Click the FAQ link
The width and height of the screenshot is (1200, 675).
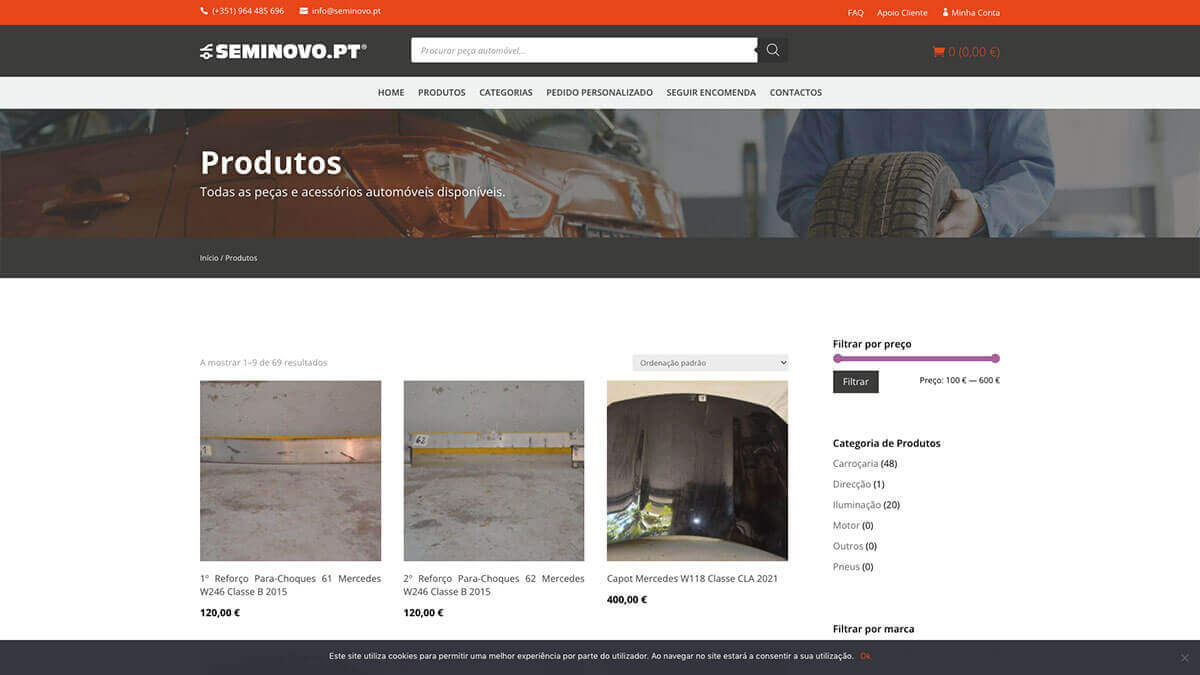click(x=855, y=13)
